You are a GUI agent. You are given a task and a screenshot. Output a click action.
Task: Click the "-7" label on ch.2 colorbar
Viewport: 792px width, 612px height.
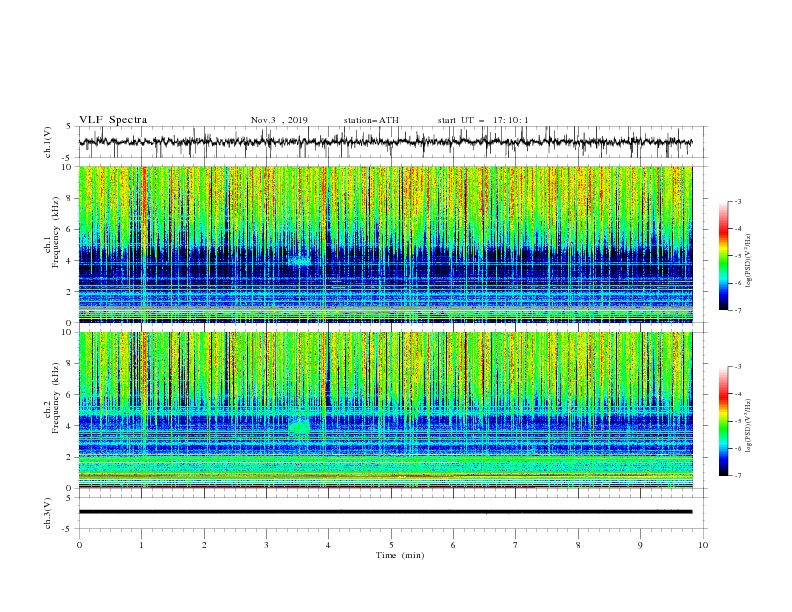(x=738, y=475)
